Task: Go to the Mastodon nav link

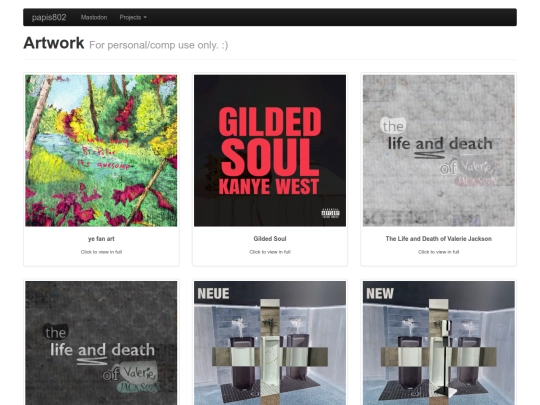Action: (94, 17)
